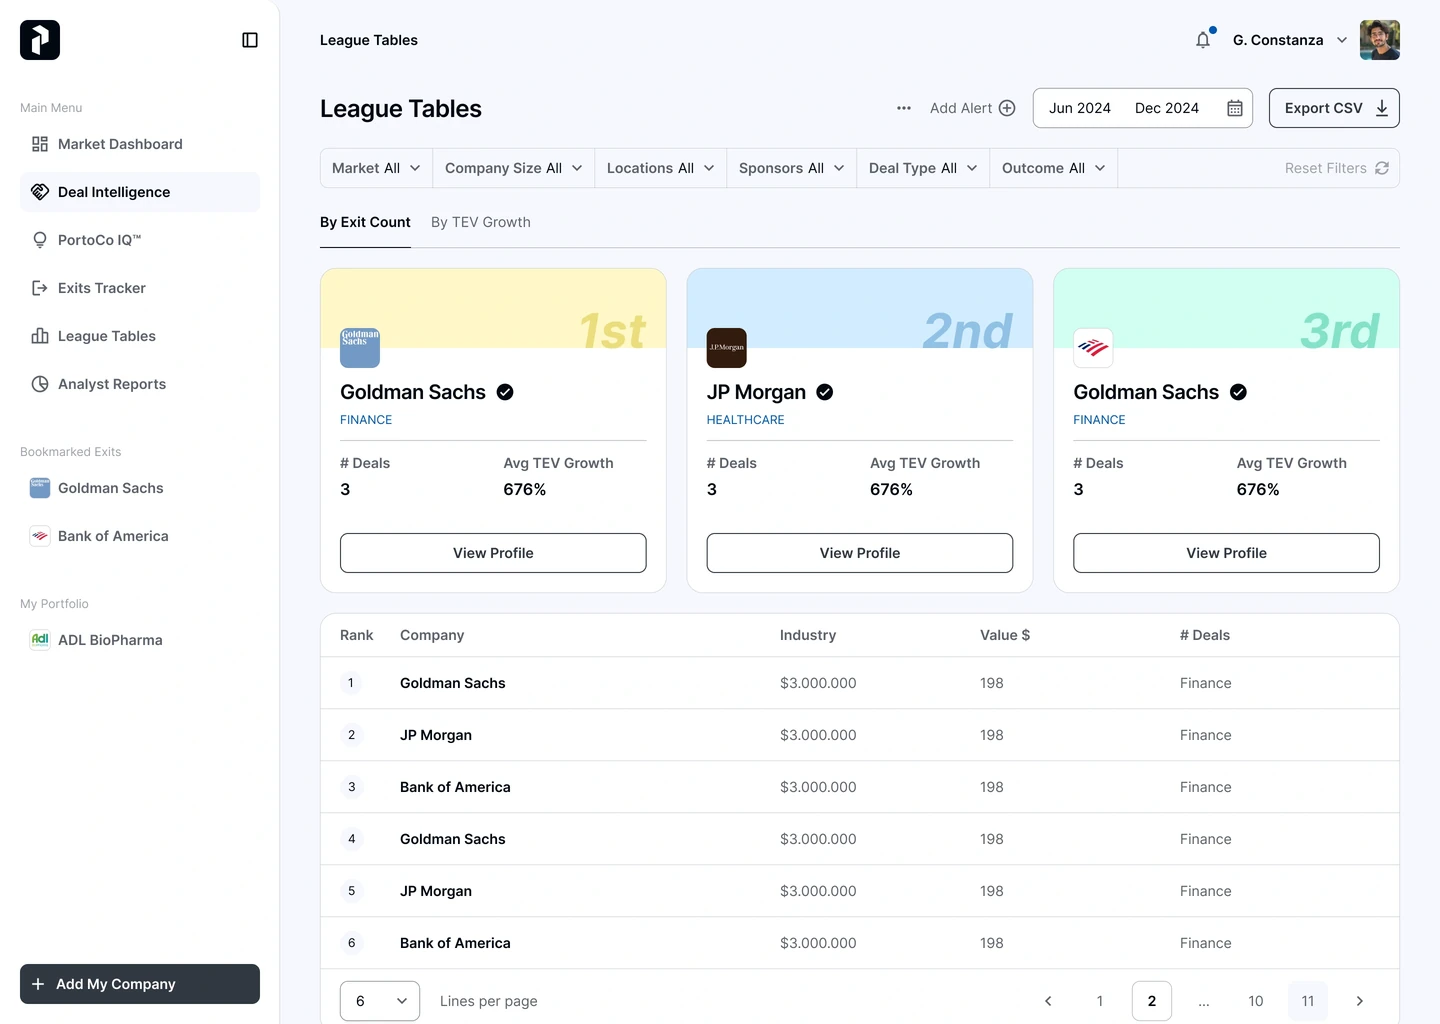Click Dec 2024 end date field
This screenshot has width=1440, height=1024.
pyautogui.click(x=1167, y=108)
